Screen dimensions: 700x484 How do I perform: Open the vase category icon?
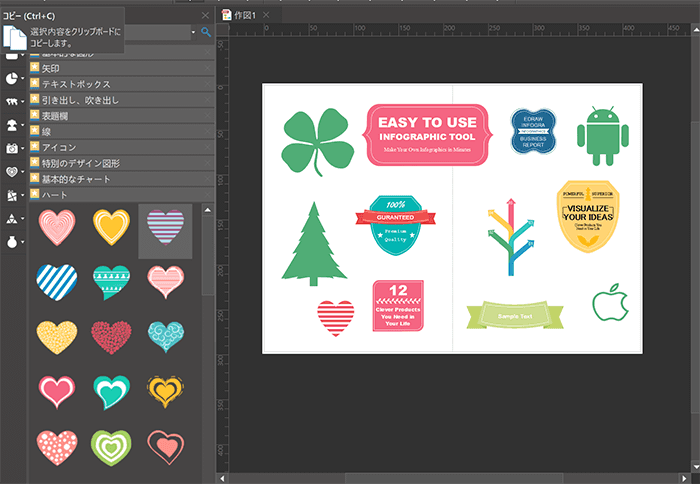(x=12, y=242)
